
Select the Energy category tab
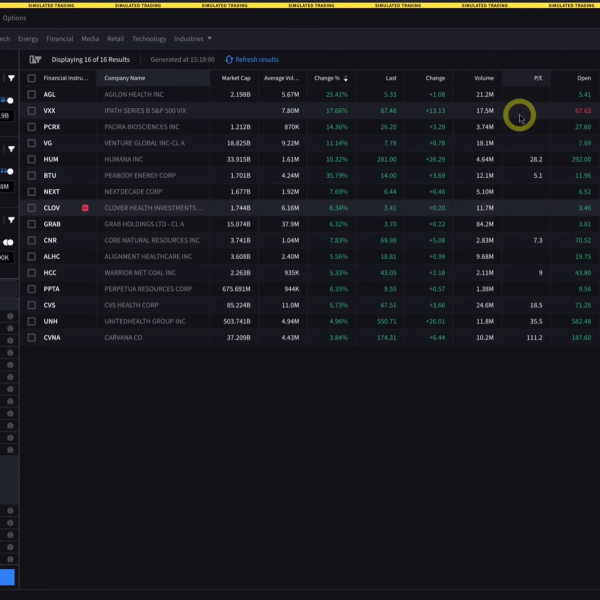click(28, 39)
